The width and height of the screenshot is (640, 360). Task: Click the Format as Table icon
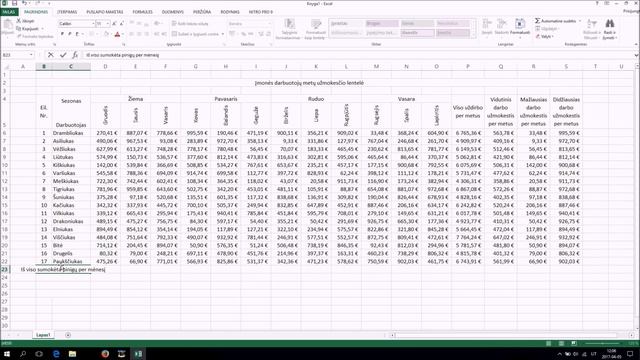point(316,24)
